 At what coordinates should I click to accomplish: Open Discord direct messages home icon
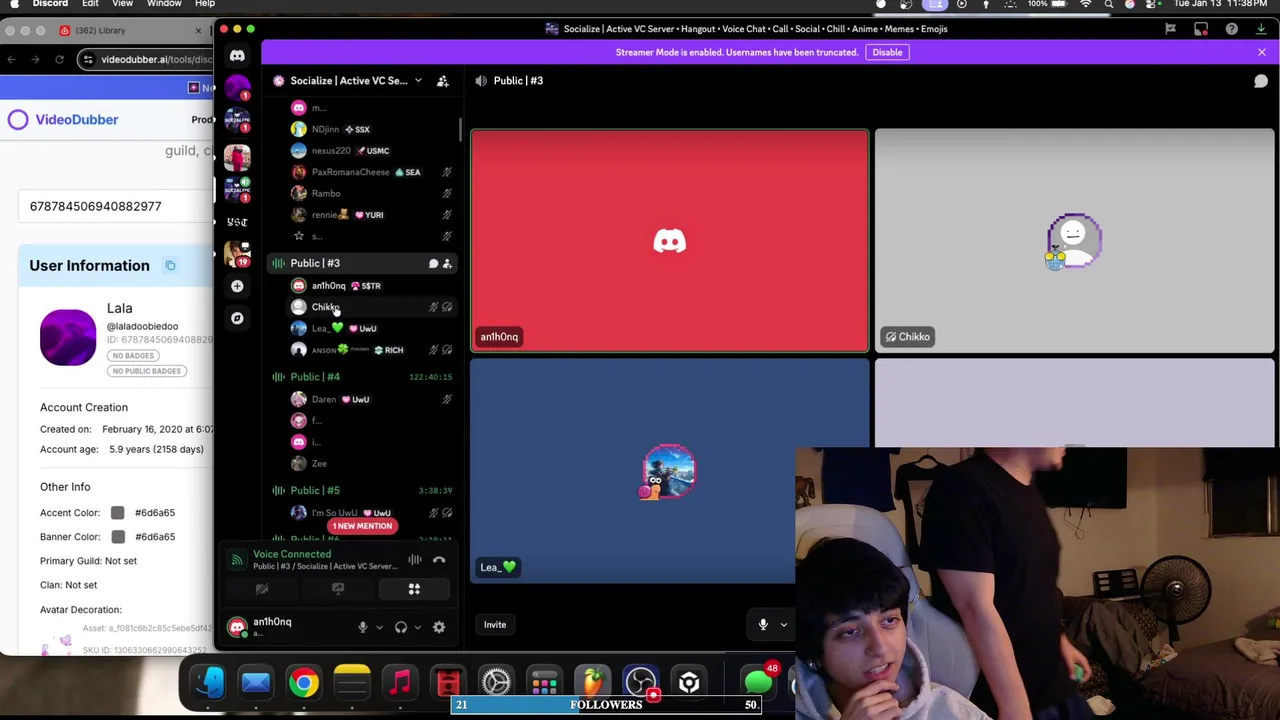tap(237, 56)
